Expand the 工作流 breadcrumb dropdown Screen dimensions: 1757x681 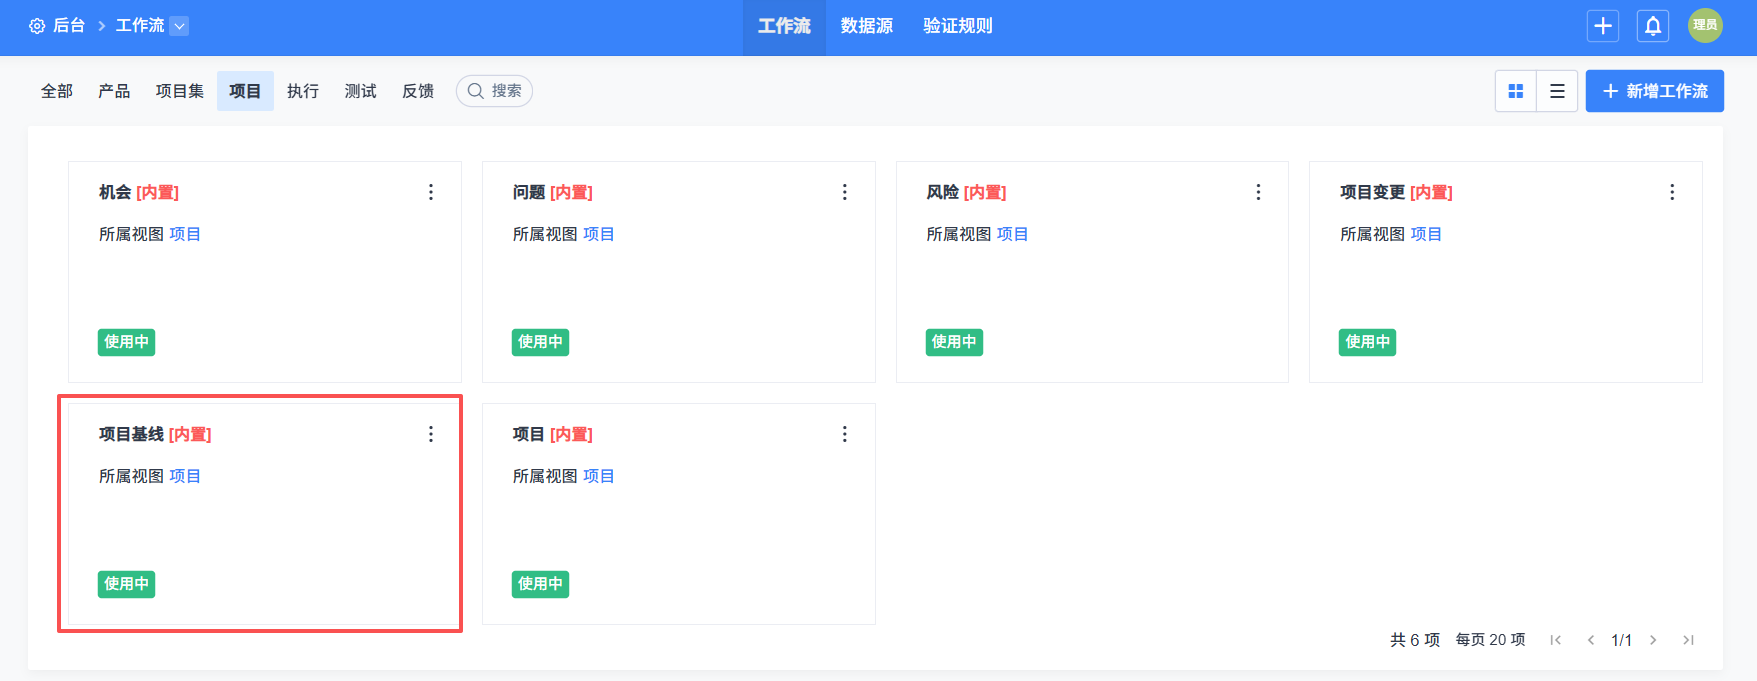[x=179, y=26]
